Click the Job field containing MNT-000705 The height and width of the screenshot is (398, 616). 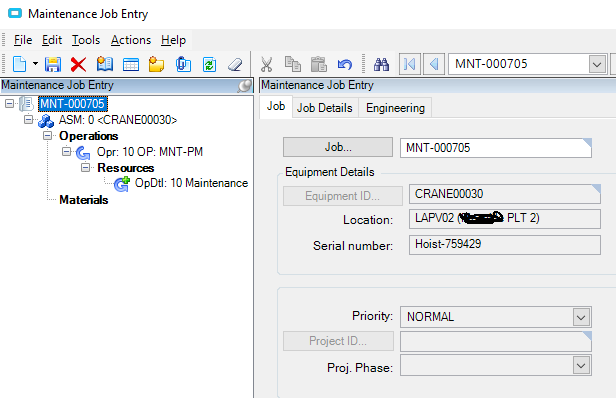496,148
